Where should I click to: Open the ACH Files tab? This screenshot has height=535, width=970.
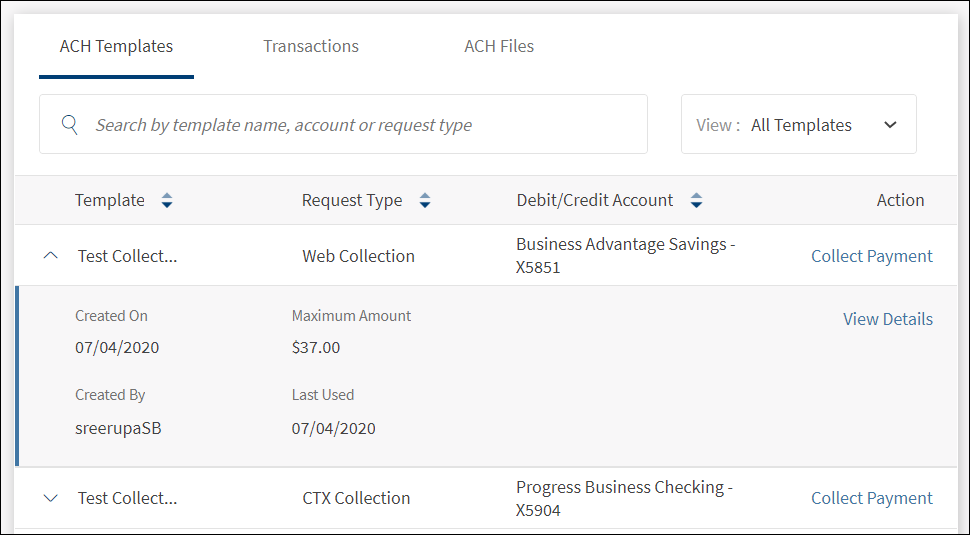pyautogui.click(x=499, y=46)
